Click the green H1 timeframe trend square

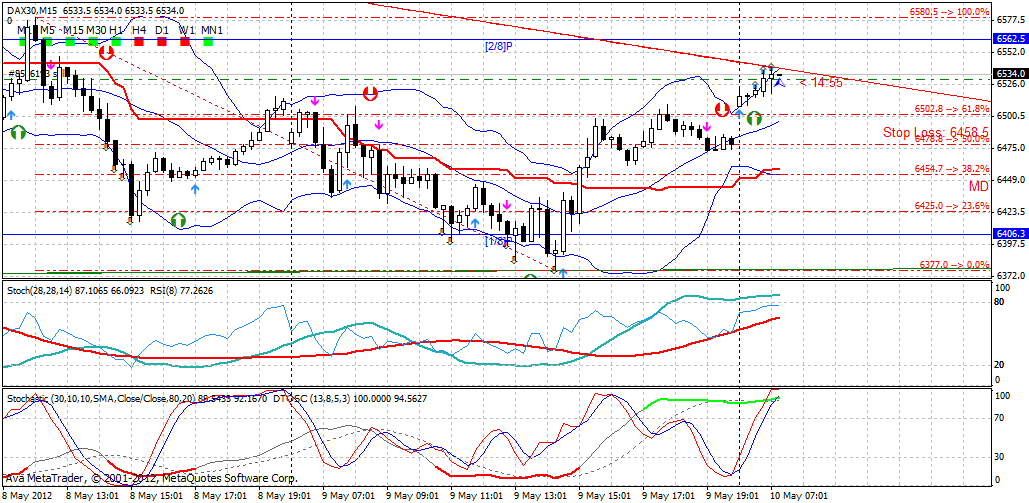[x=116, y=41]
